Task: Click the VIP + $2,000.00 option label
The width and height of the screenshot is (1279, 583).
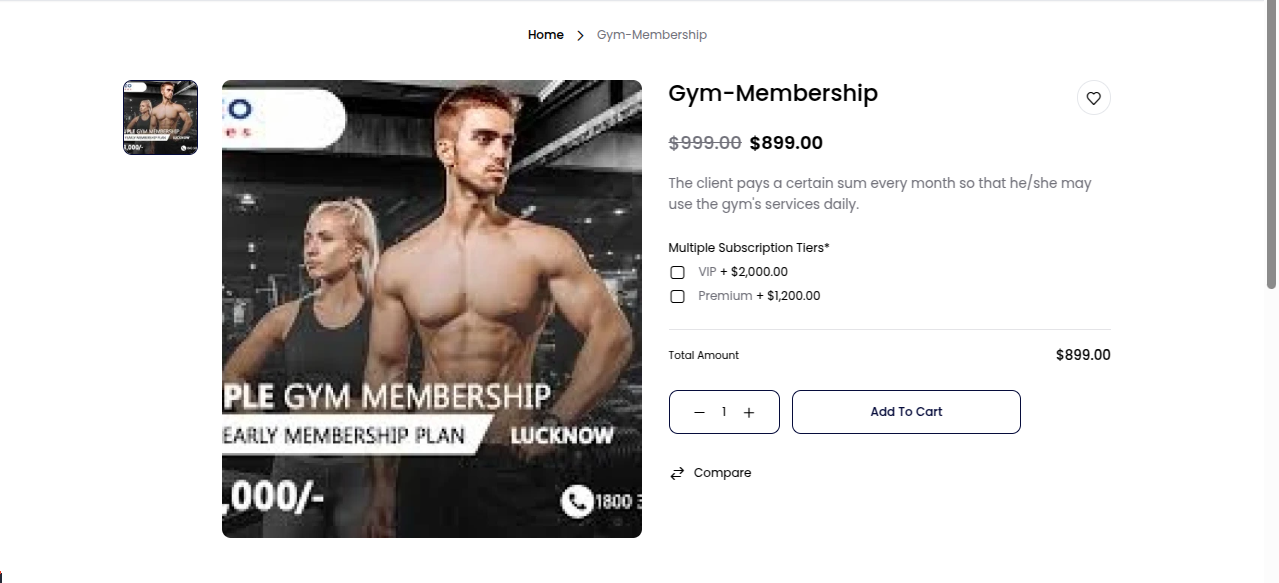Action: click(743, 272)
